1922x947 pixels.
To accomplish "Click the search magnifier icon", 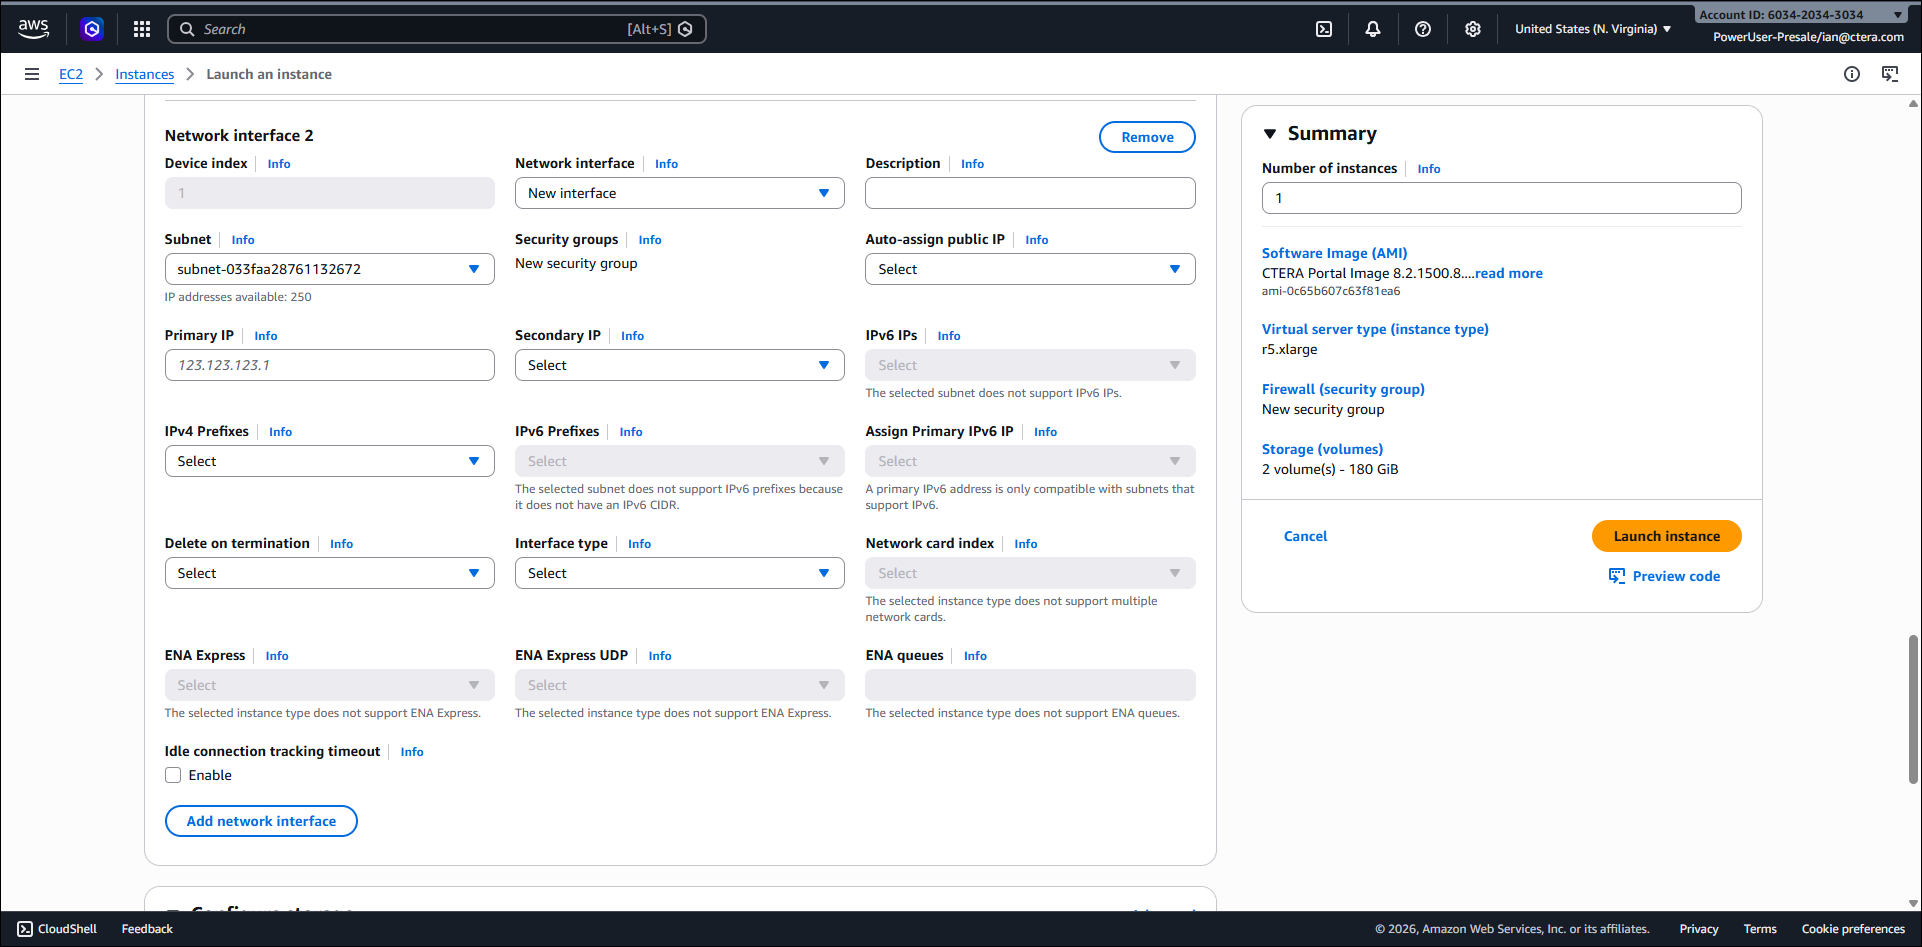I will (187, 29).
